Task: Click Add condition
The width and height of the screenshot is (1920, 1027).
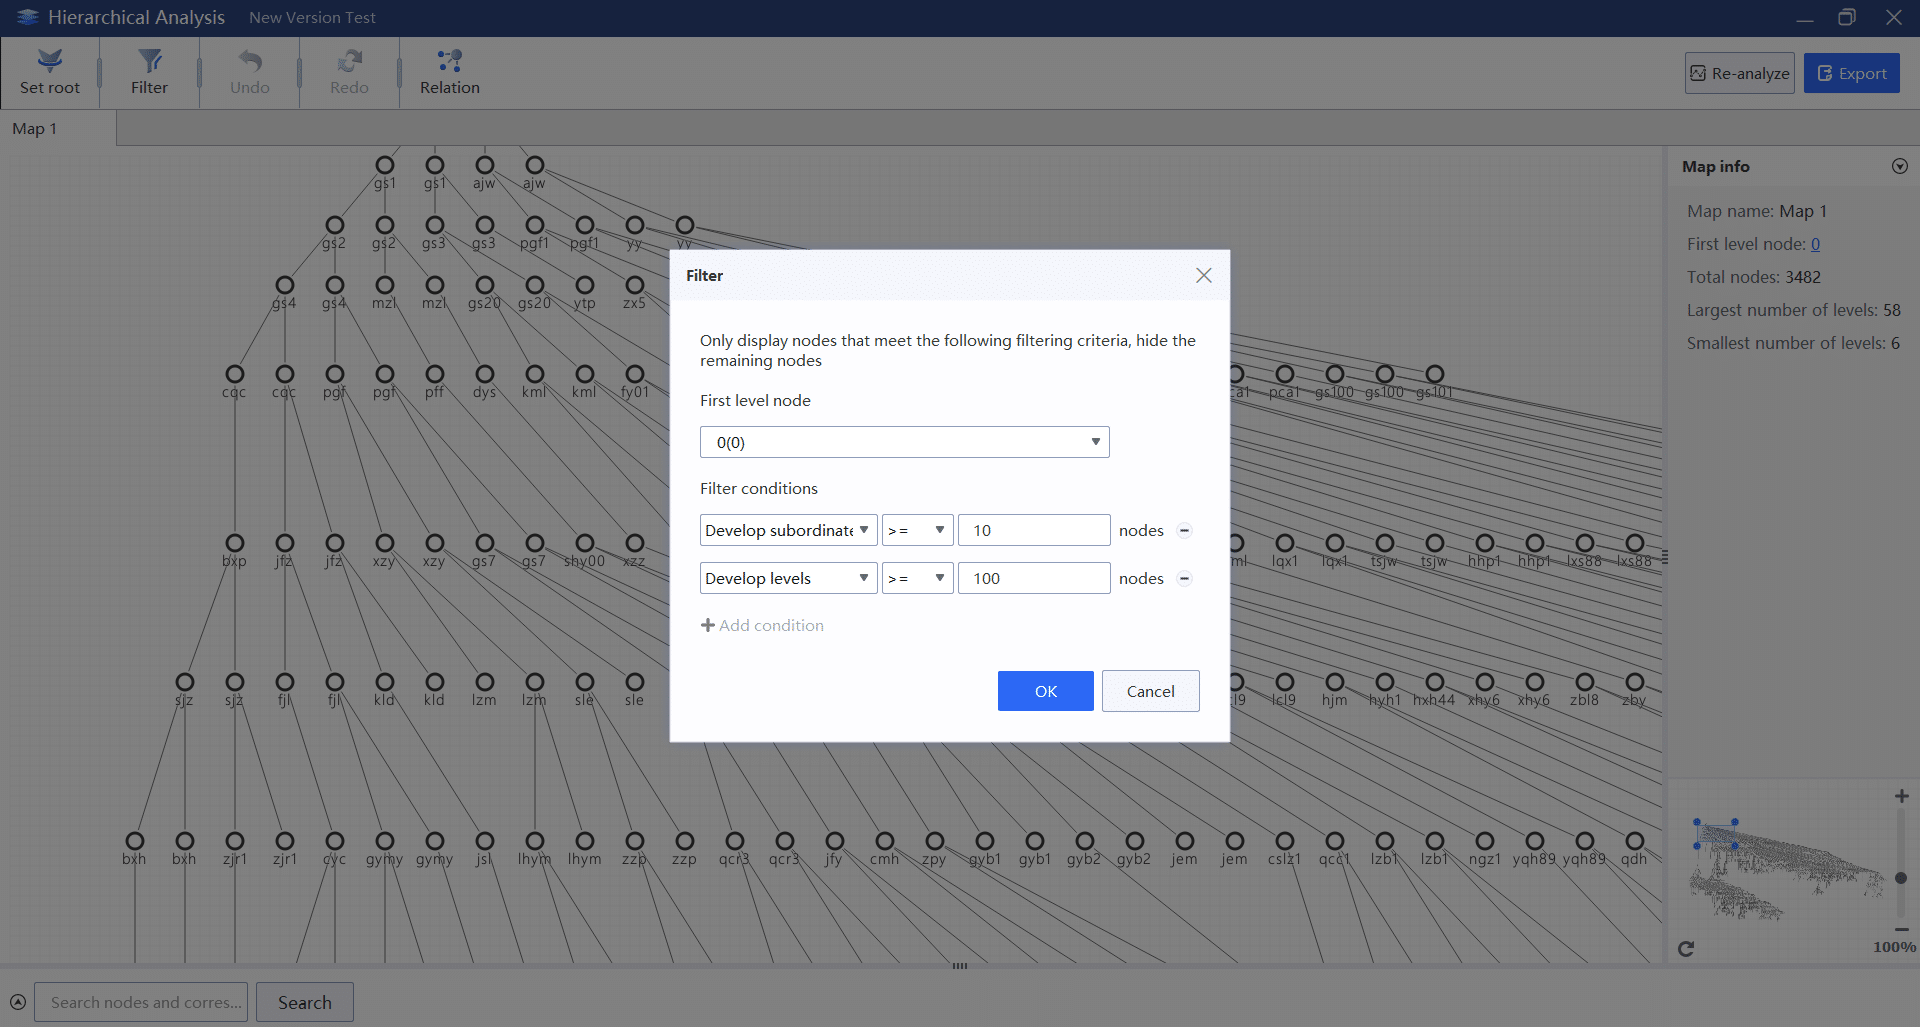Action: [762, 625]
